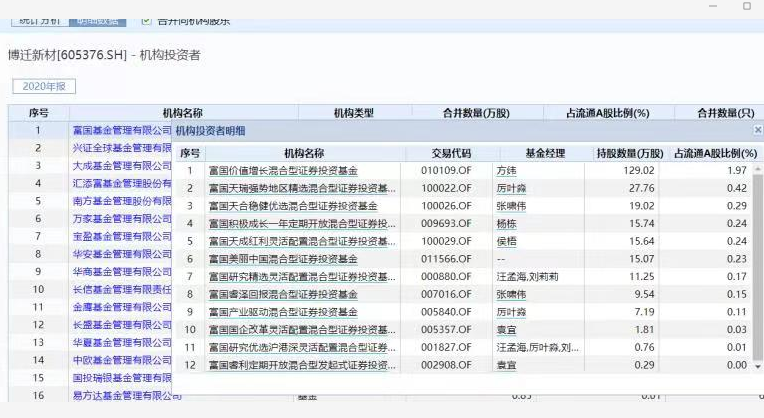Open 华夏基金管理有限公司 link
This screenshot has width=764, height=418.
pyautogui.click(x=122, y=342)
